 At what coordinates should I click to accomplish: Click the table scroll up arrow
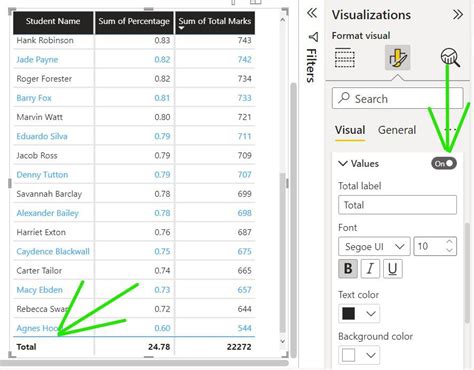point(283,20)
